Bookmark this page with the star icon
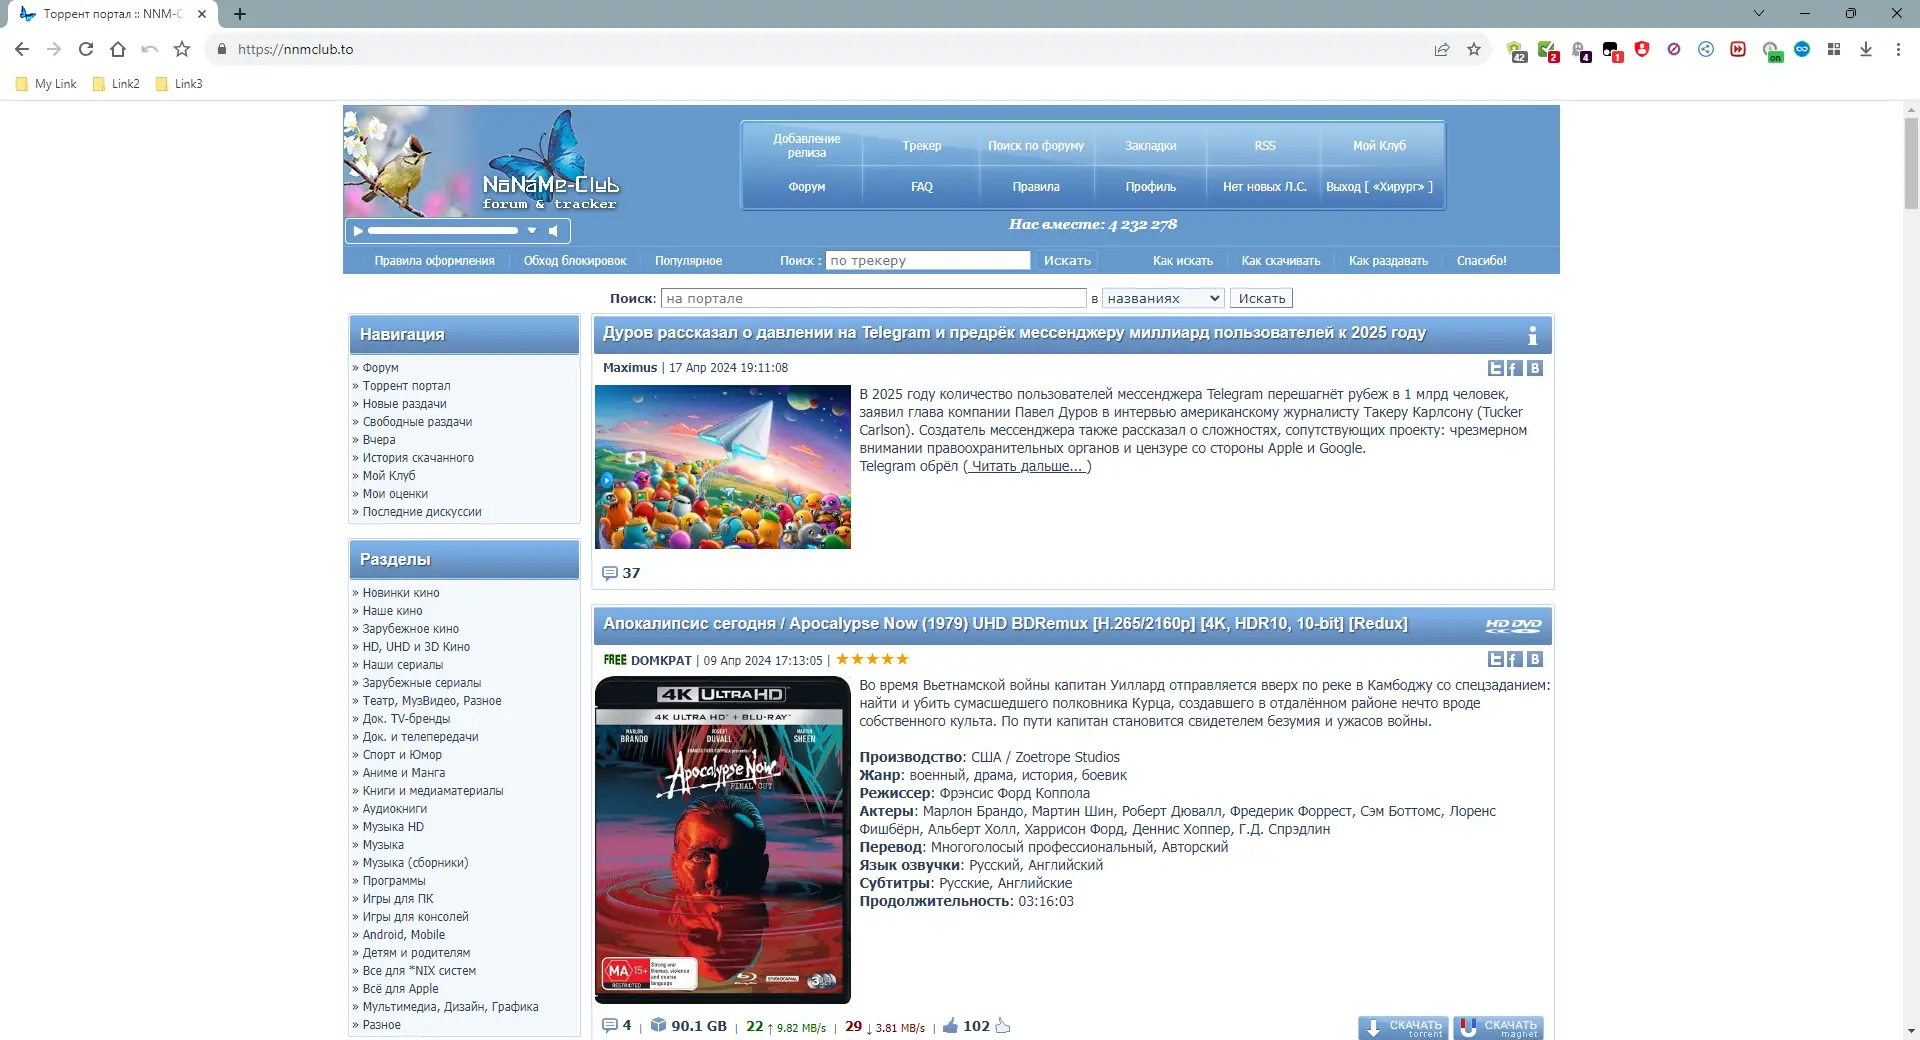Image resolution: width=1920 pixels, height=1040 pixels. (x=1474, y=49)
